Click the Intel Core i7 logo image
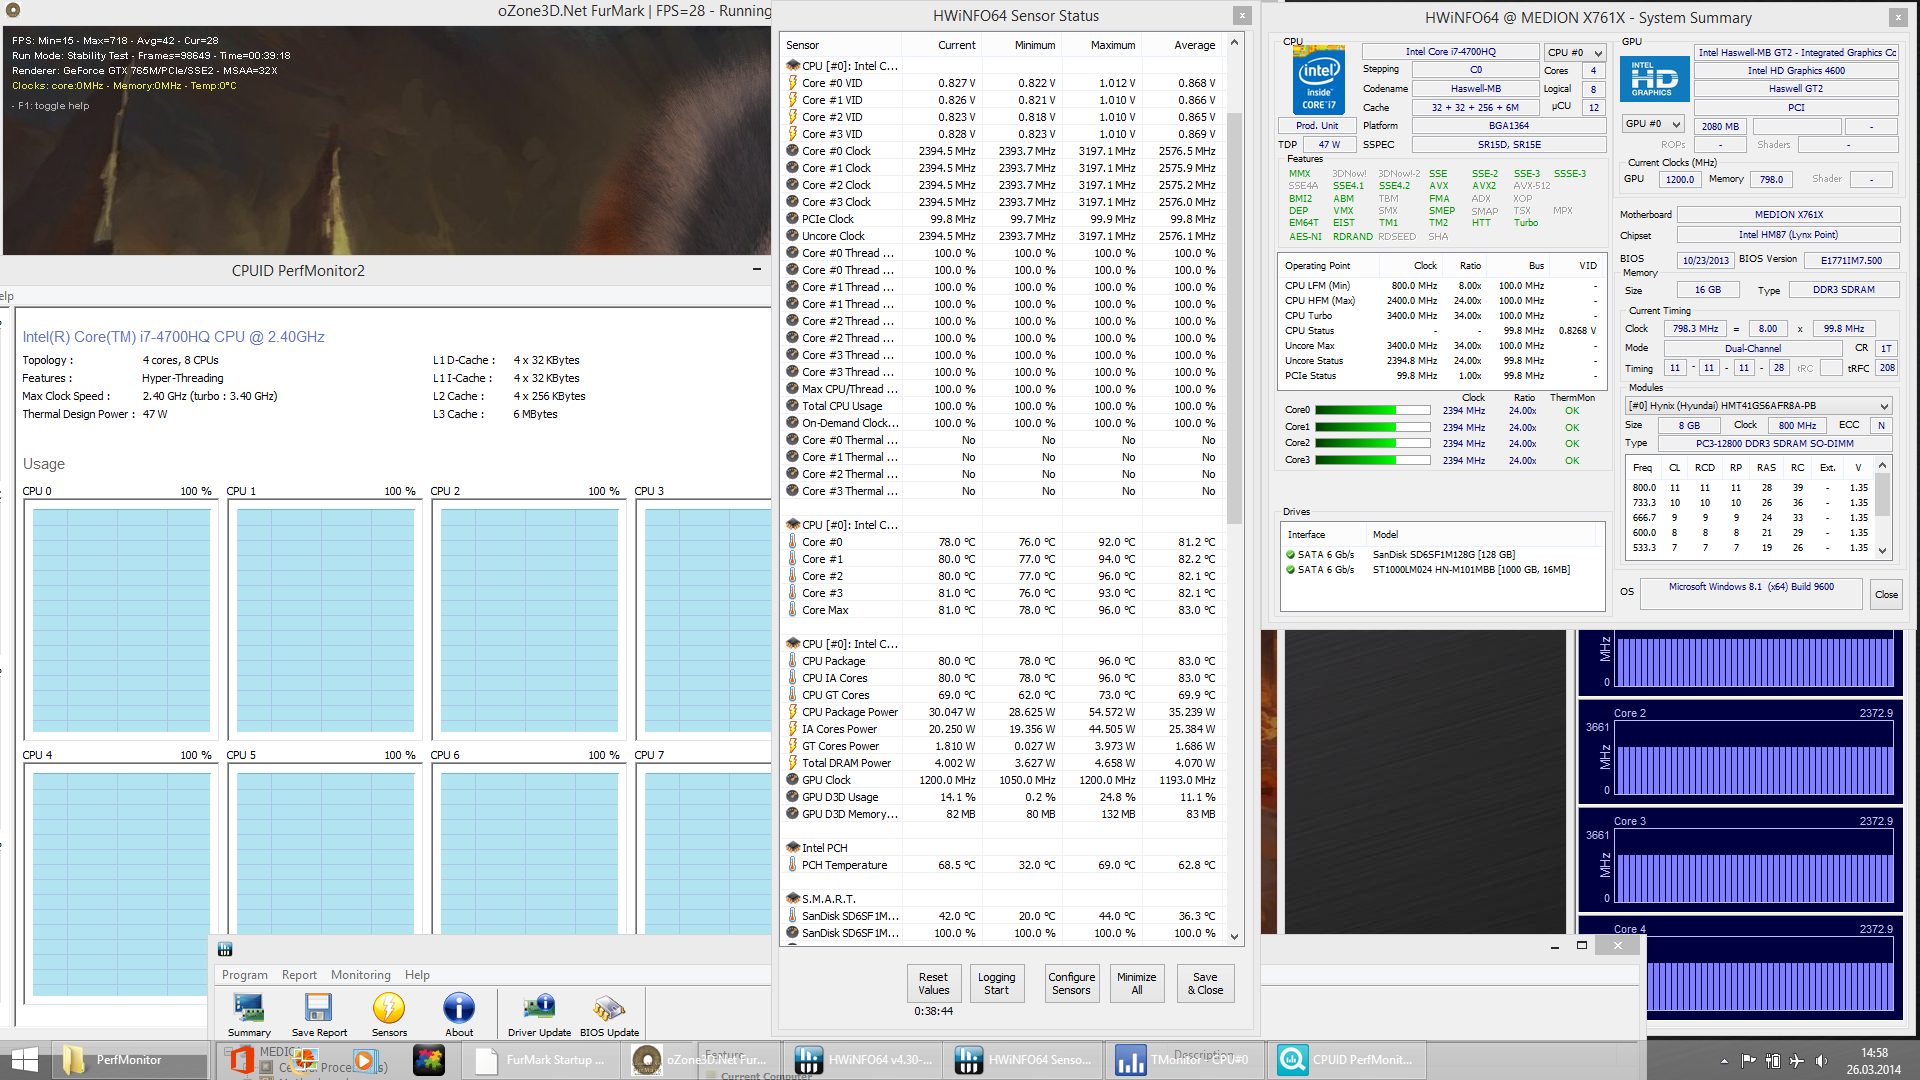 click(1318, 80)
